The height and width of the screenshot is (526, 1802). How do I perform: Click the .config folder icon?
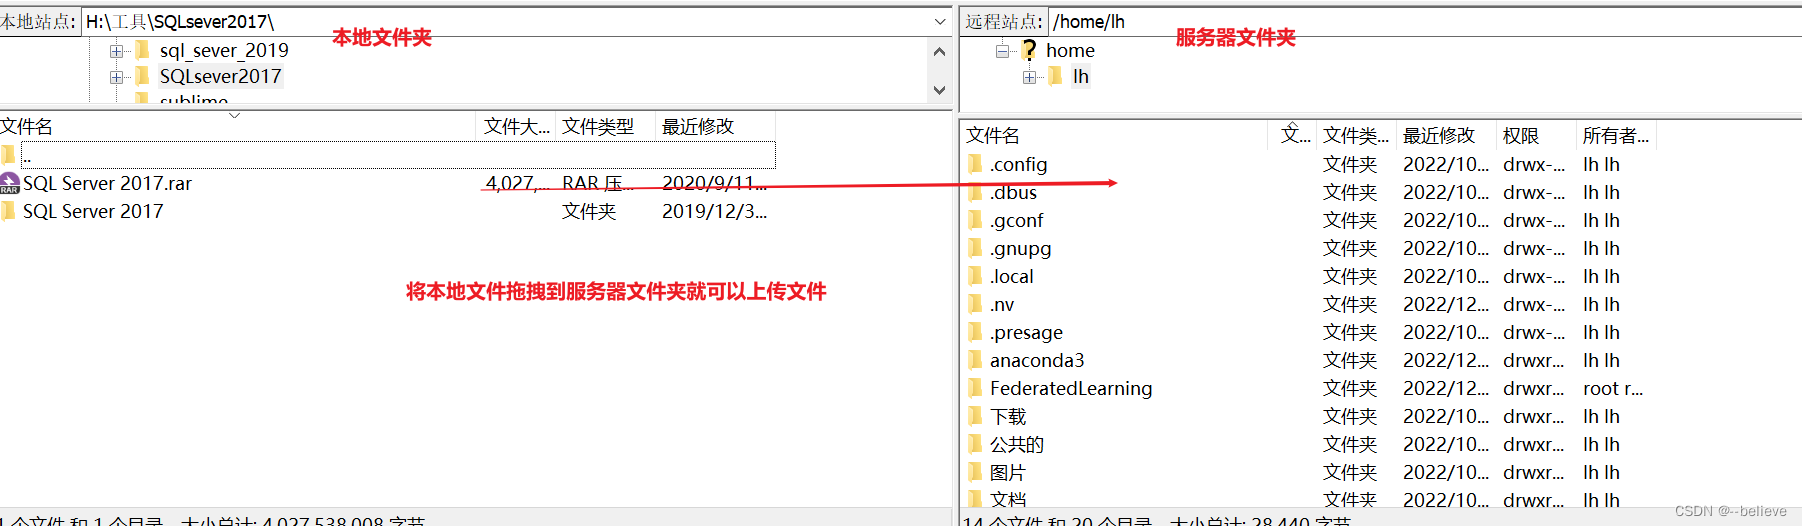(x=975, y=164)
